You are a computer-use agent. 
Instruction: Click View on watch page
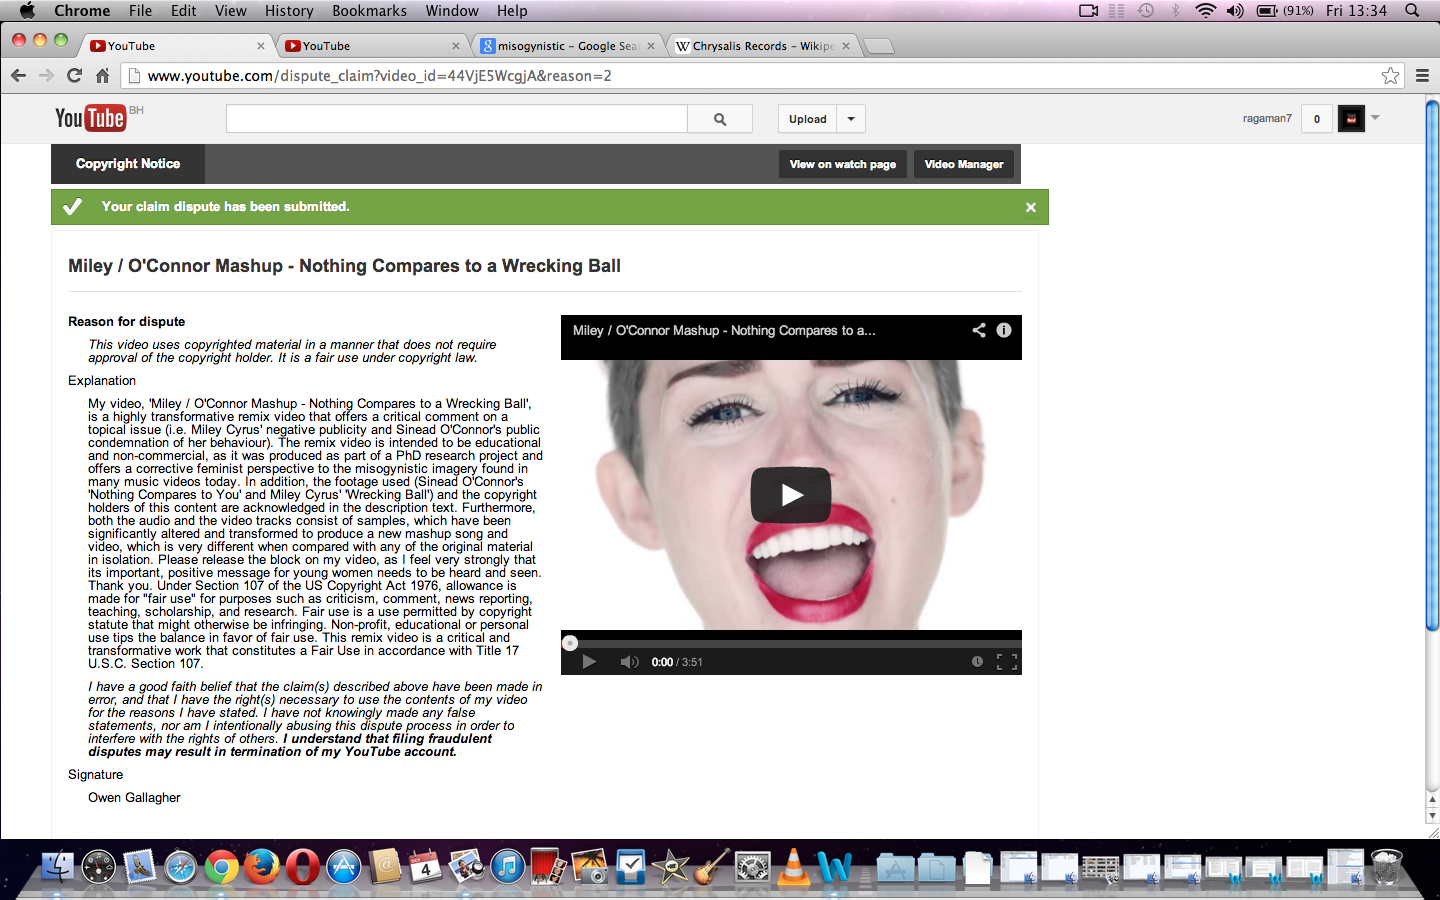[x=843, y=164]
